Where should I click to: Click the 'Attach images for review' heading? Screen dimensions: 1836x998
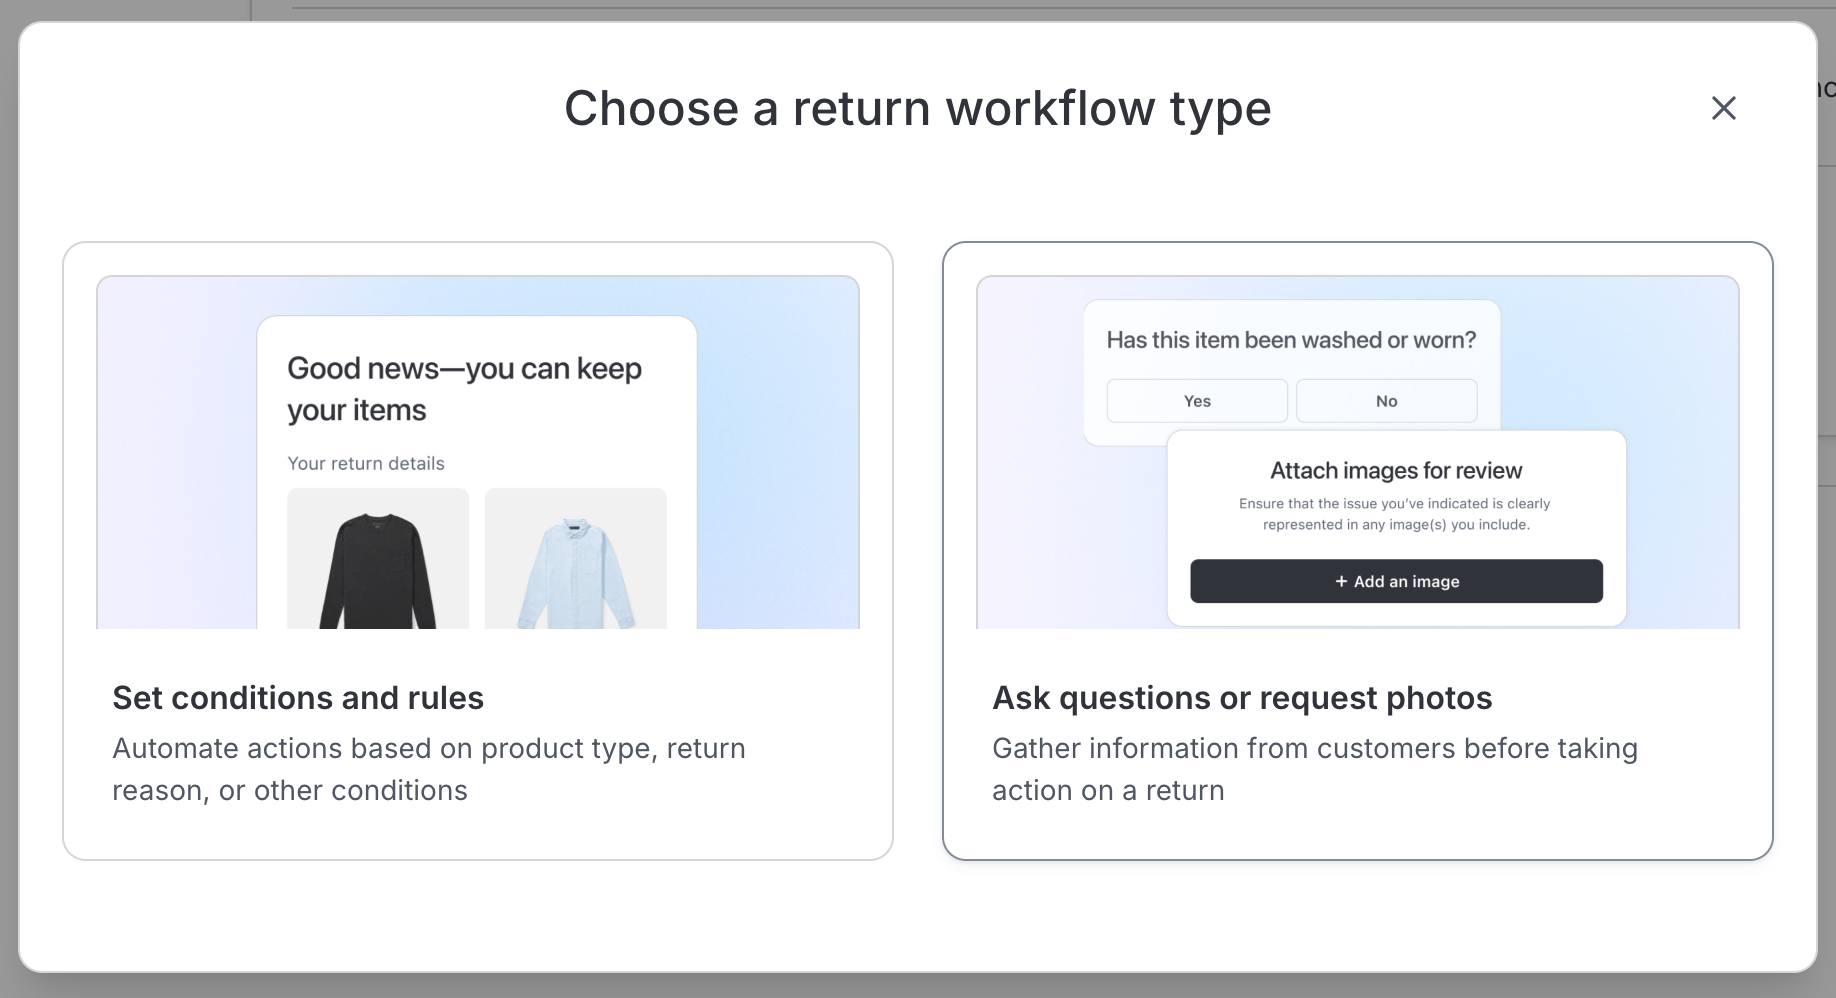point(1396,470)
